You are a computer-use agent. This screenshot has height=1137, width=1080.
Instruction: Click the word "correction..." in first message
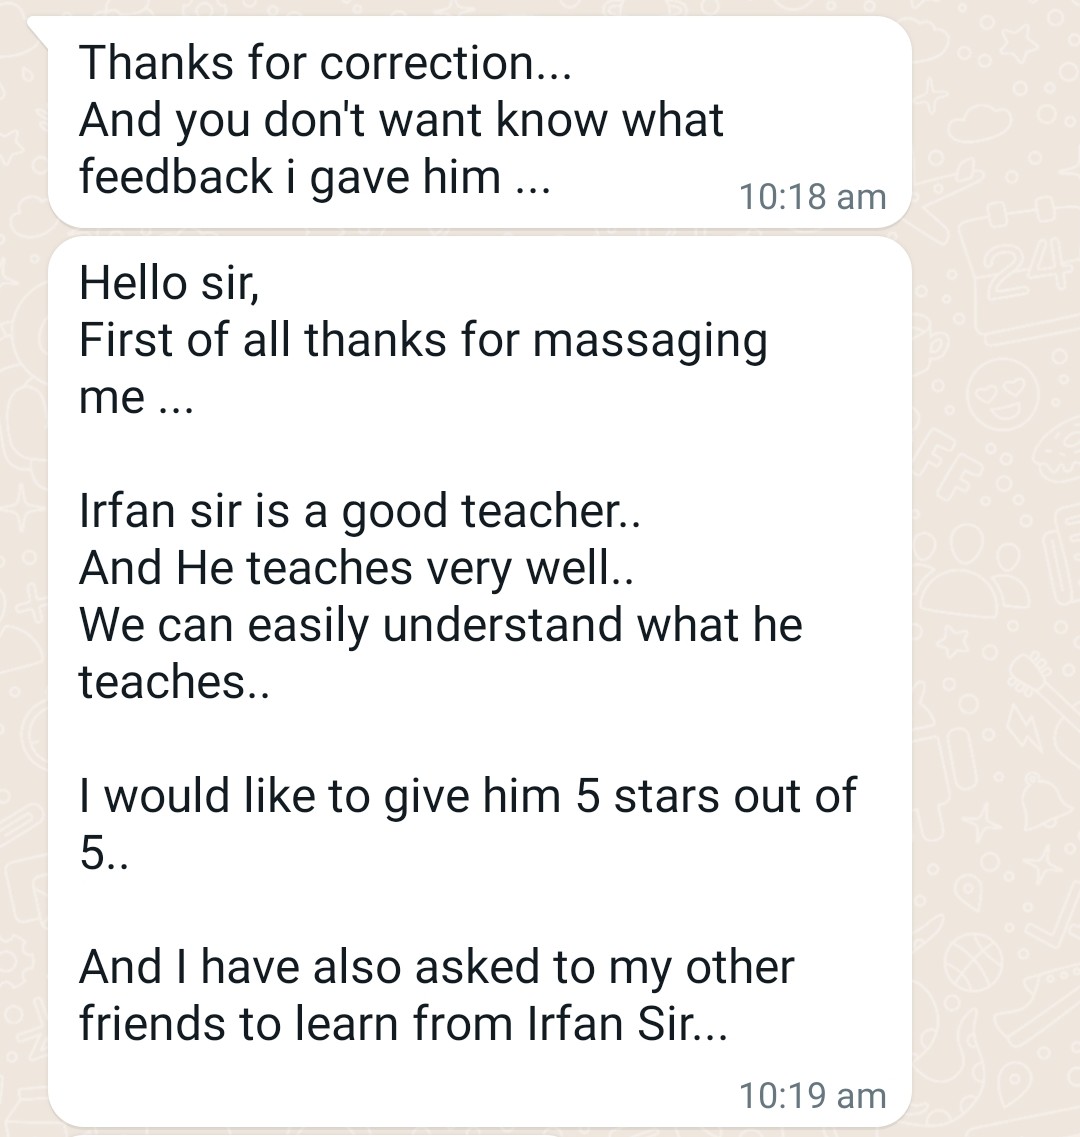445,63
